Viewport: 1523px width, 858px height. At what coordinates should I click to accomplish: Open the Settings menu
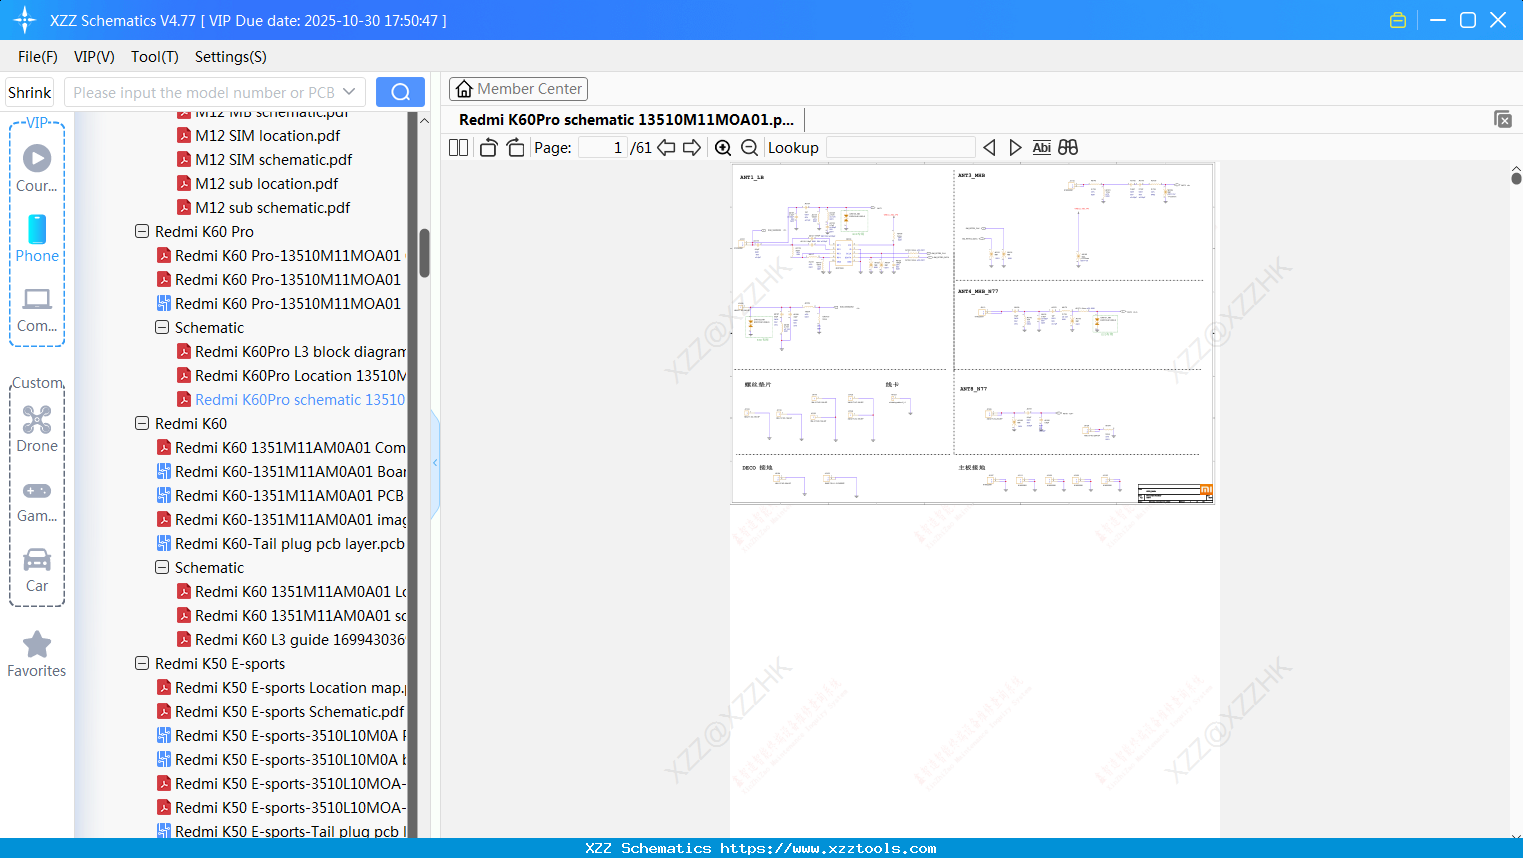[229, 57]
